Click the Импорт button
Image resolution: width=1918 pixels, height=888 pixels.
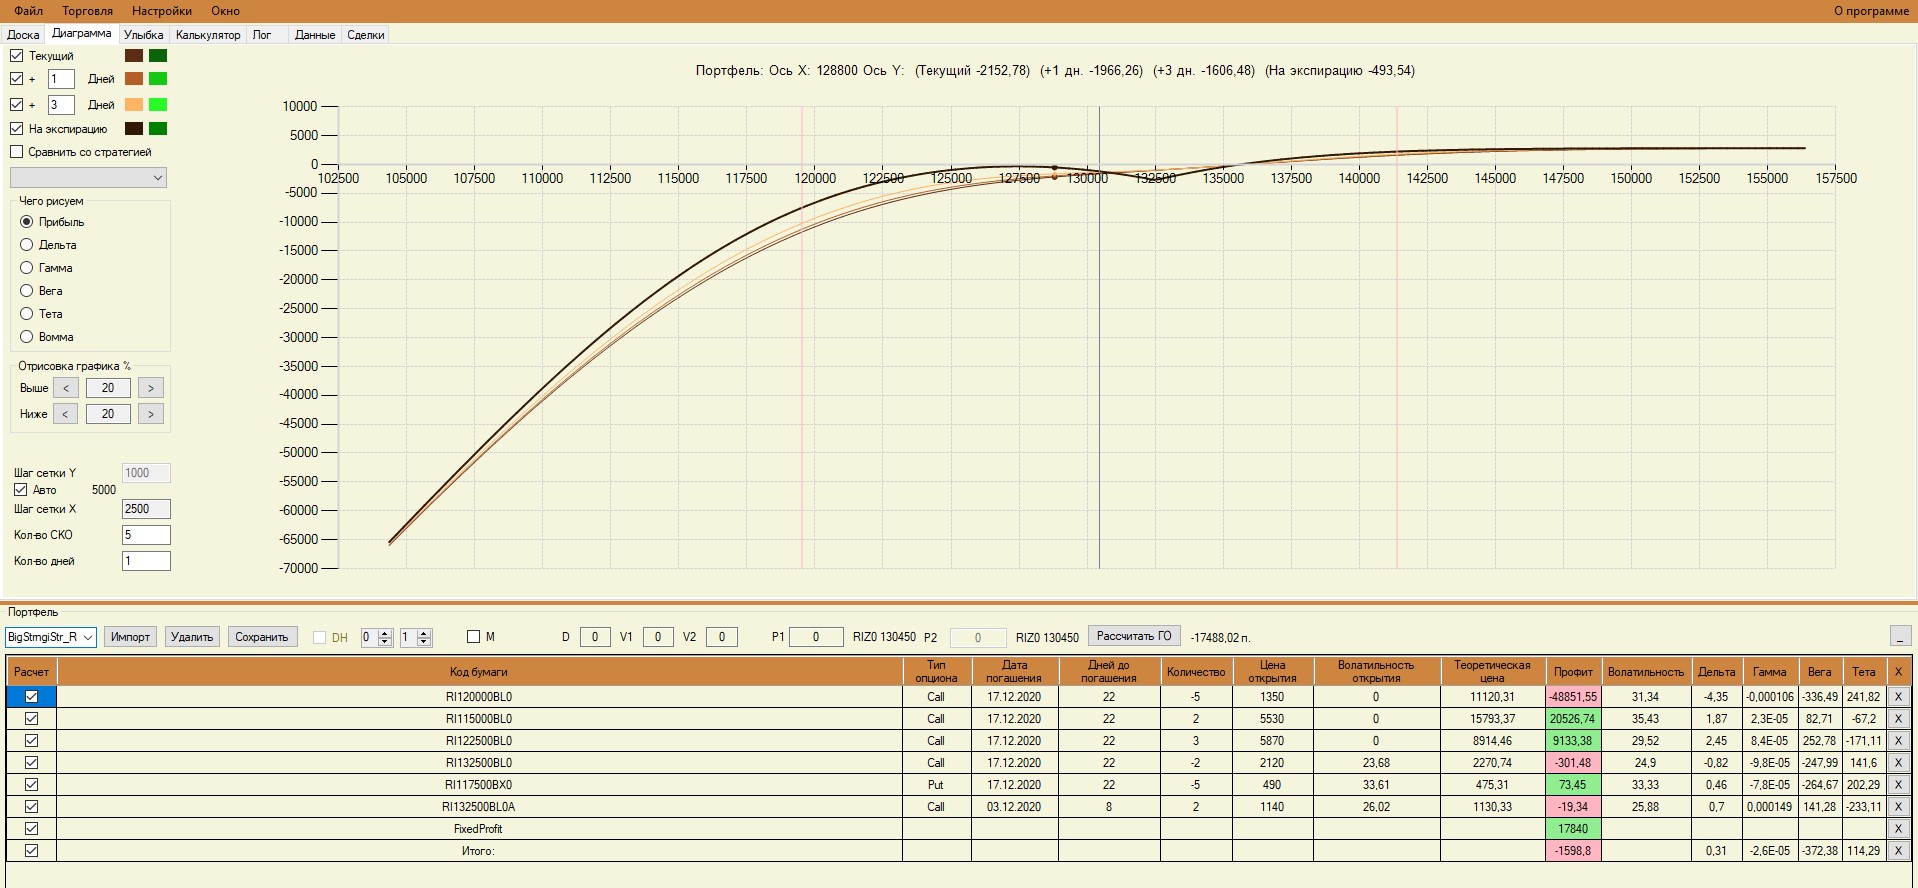(x=130, y=637)
